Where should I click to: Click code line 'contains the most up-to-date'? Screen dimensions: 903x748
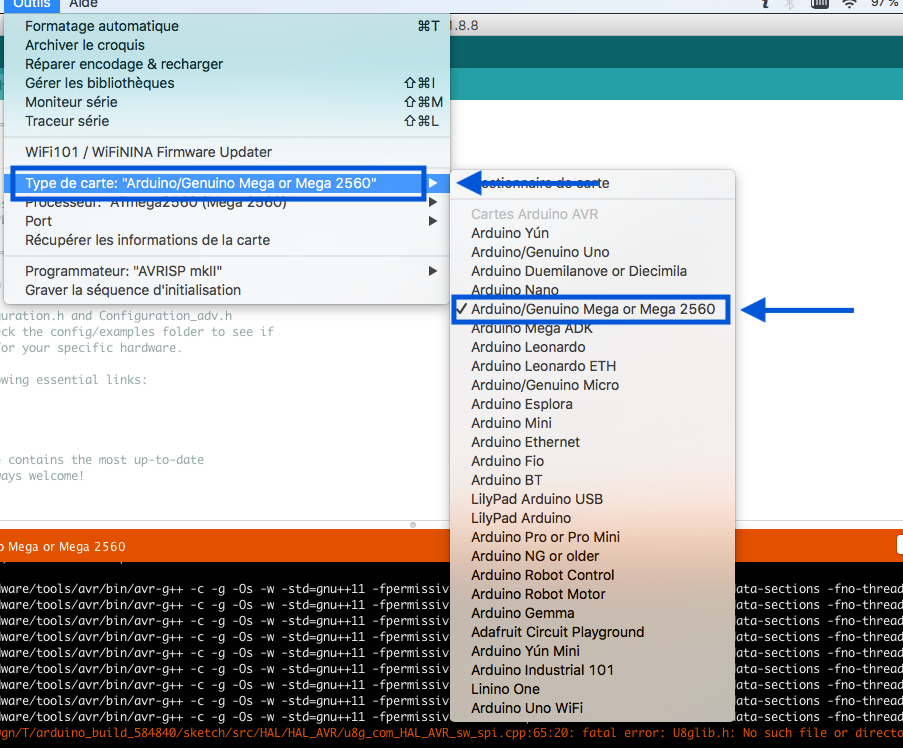point(106,460)
